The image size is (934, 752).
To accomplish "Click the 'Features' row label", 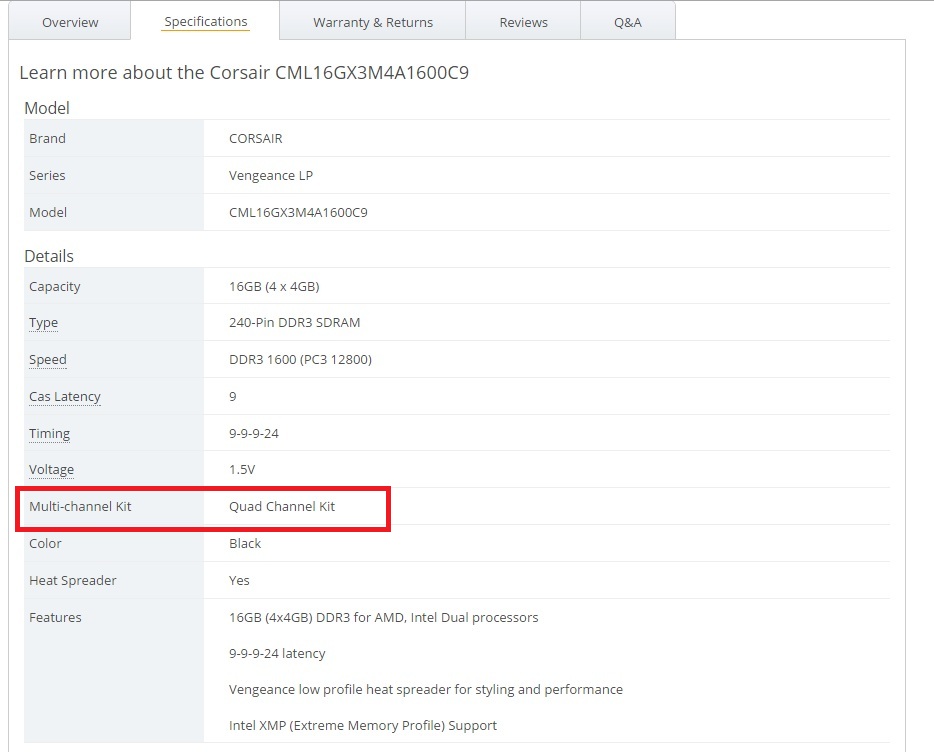I will [x=55, y=617].
